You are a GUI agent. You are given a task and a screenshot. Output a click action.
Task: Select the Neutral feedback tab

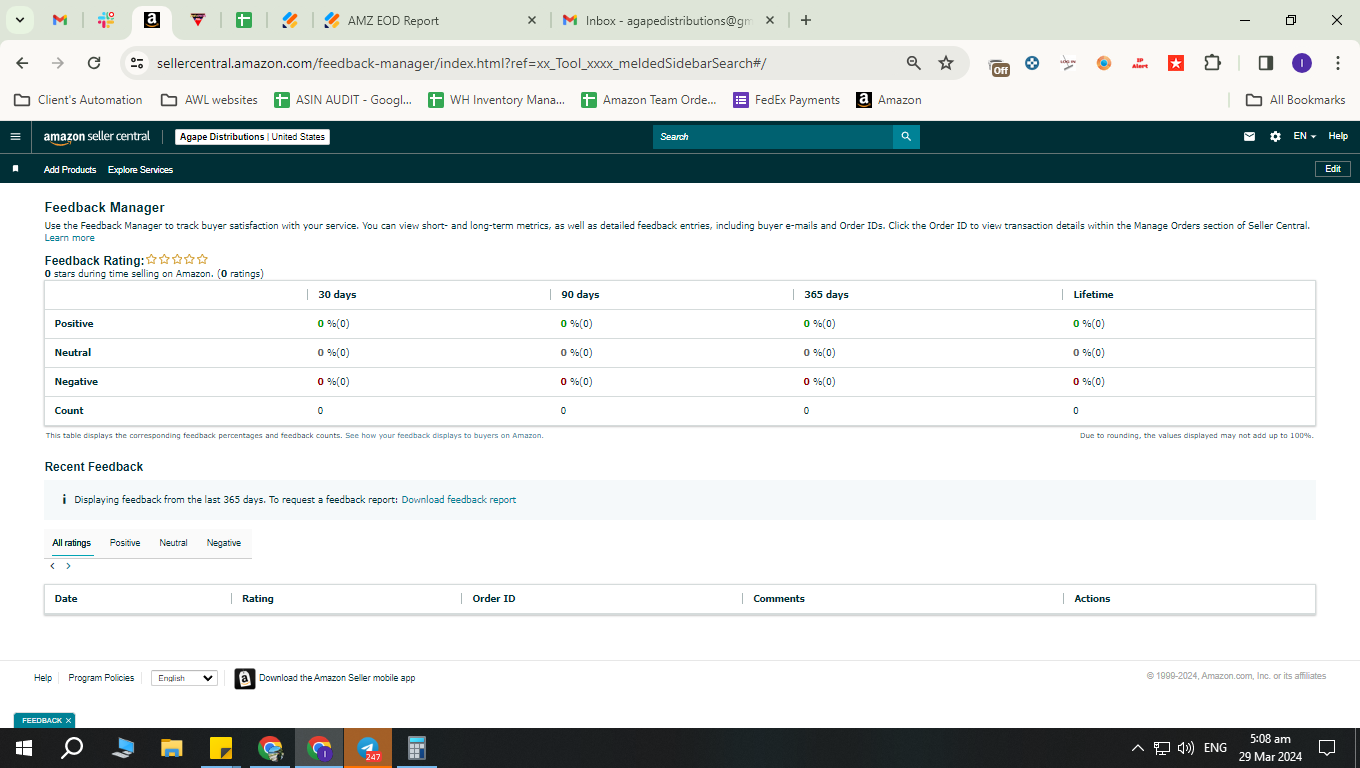pyautogui.click(x=173, y=543)
